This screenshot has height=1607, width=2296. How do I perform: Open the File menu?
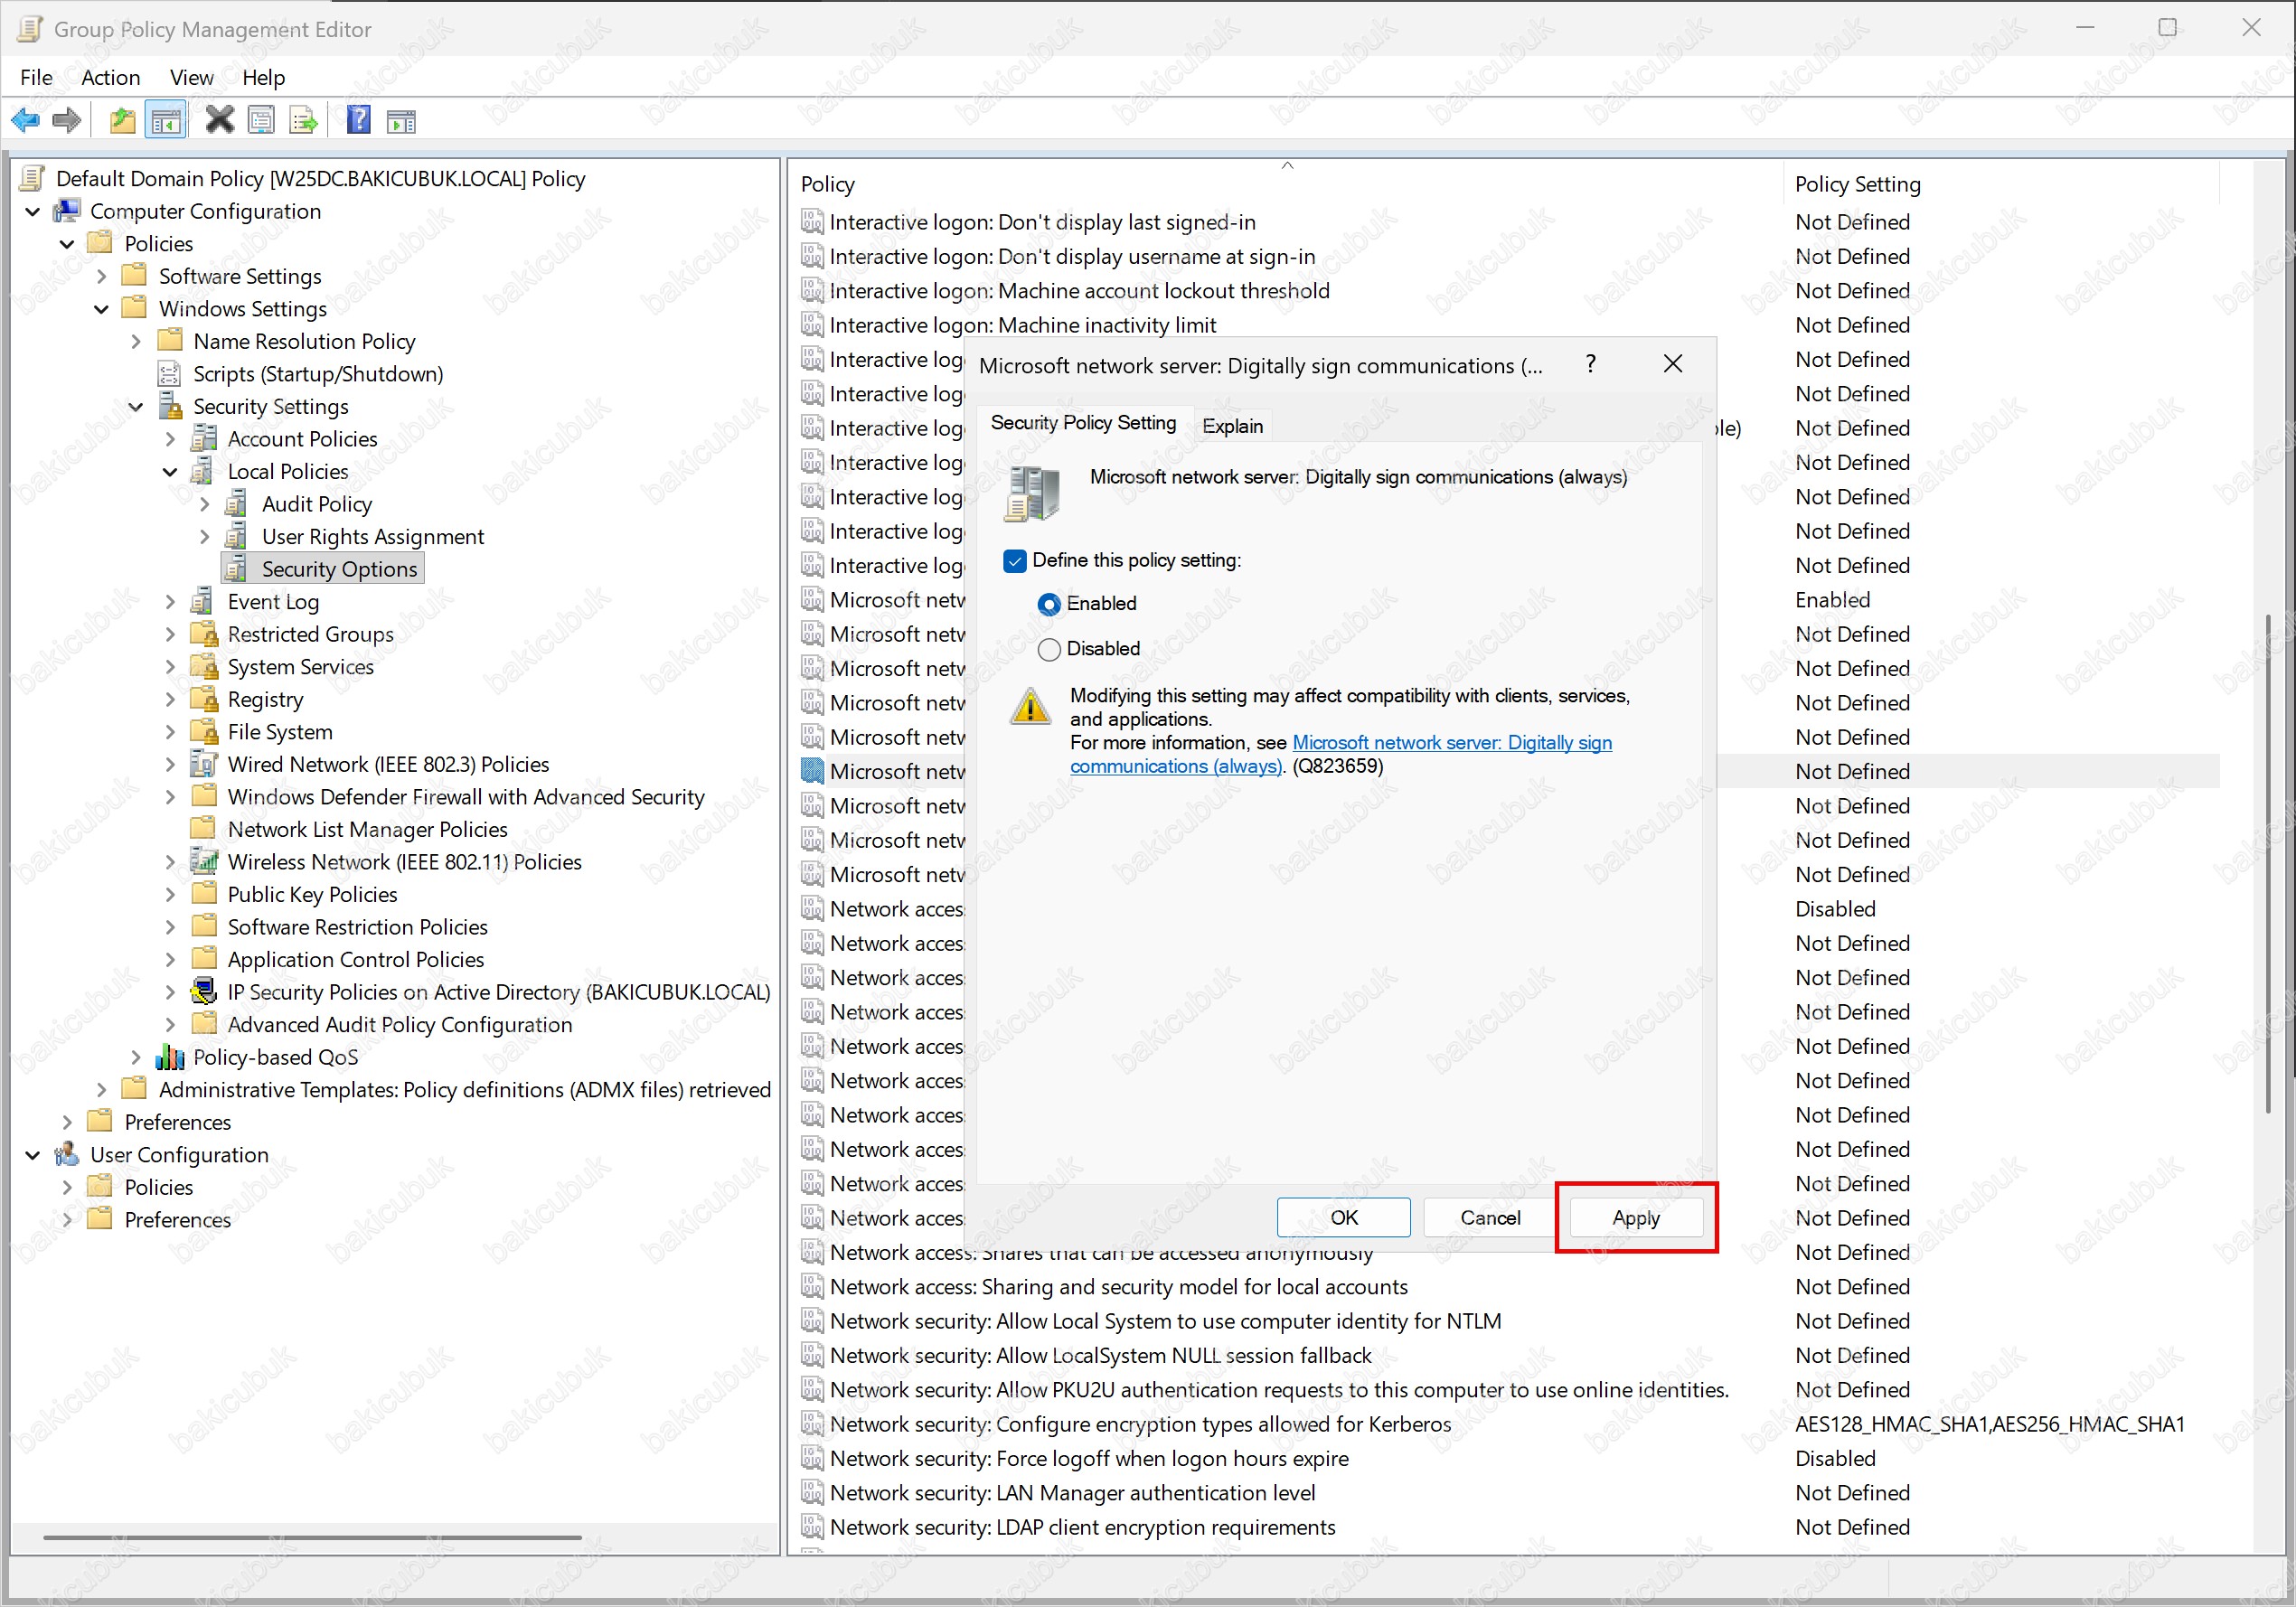pyautogui.click(x=36, y=77)
